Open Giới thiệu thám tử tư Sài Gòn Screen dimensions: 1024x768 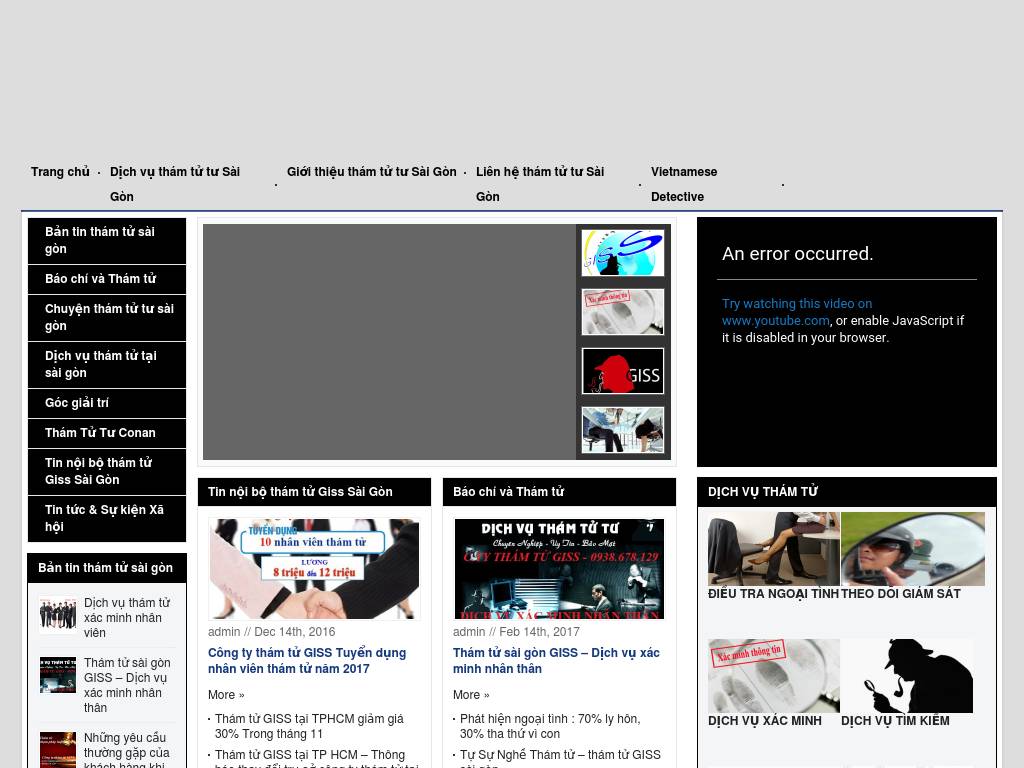coord(371,172)
